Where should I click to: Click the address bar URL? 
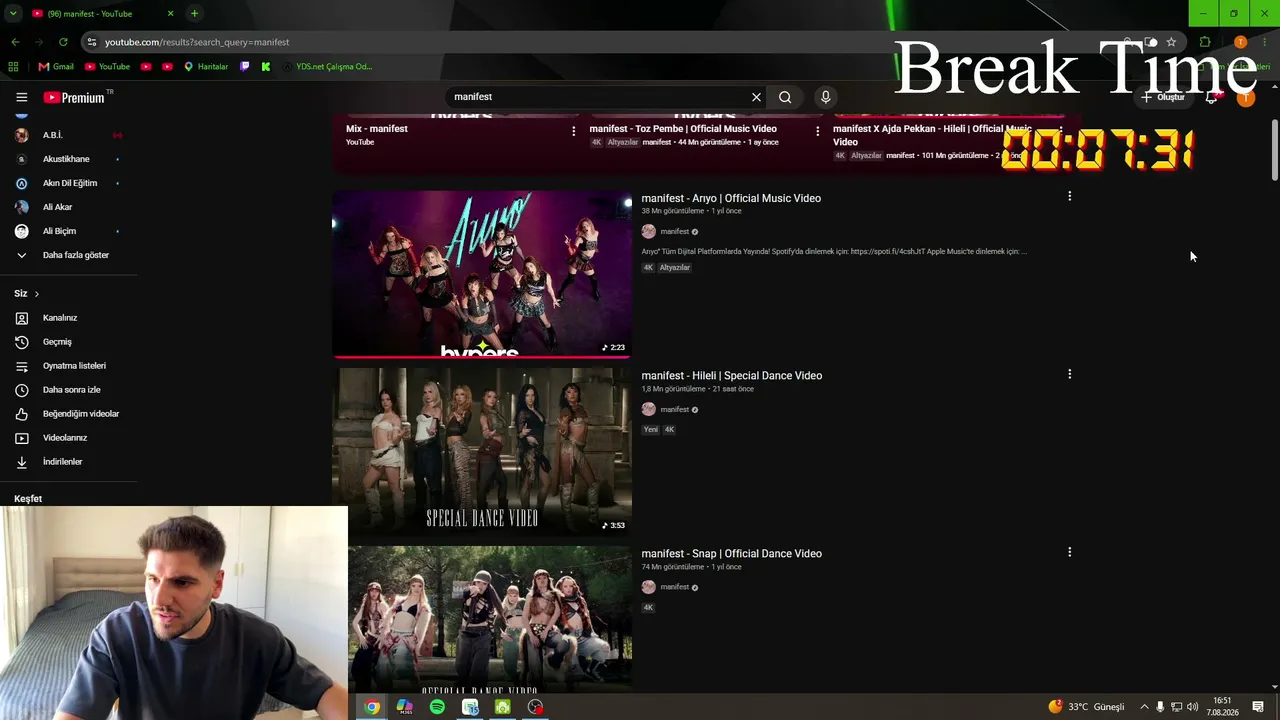coord(197,42)
